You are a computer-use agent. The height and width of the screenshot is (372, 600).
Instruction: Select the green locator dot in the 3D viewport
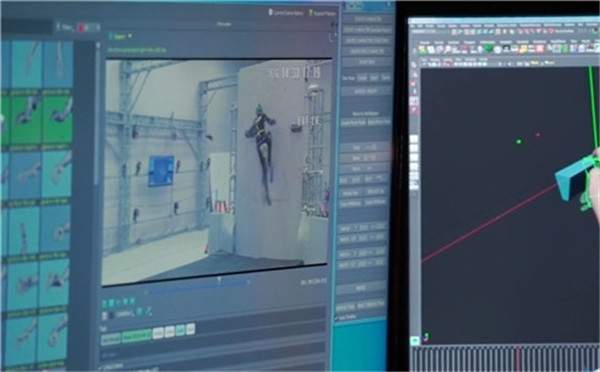518,142
